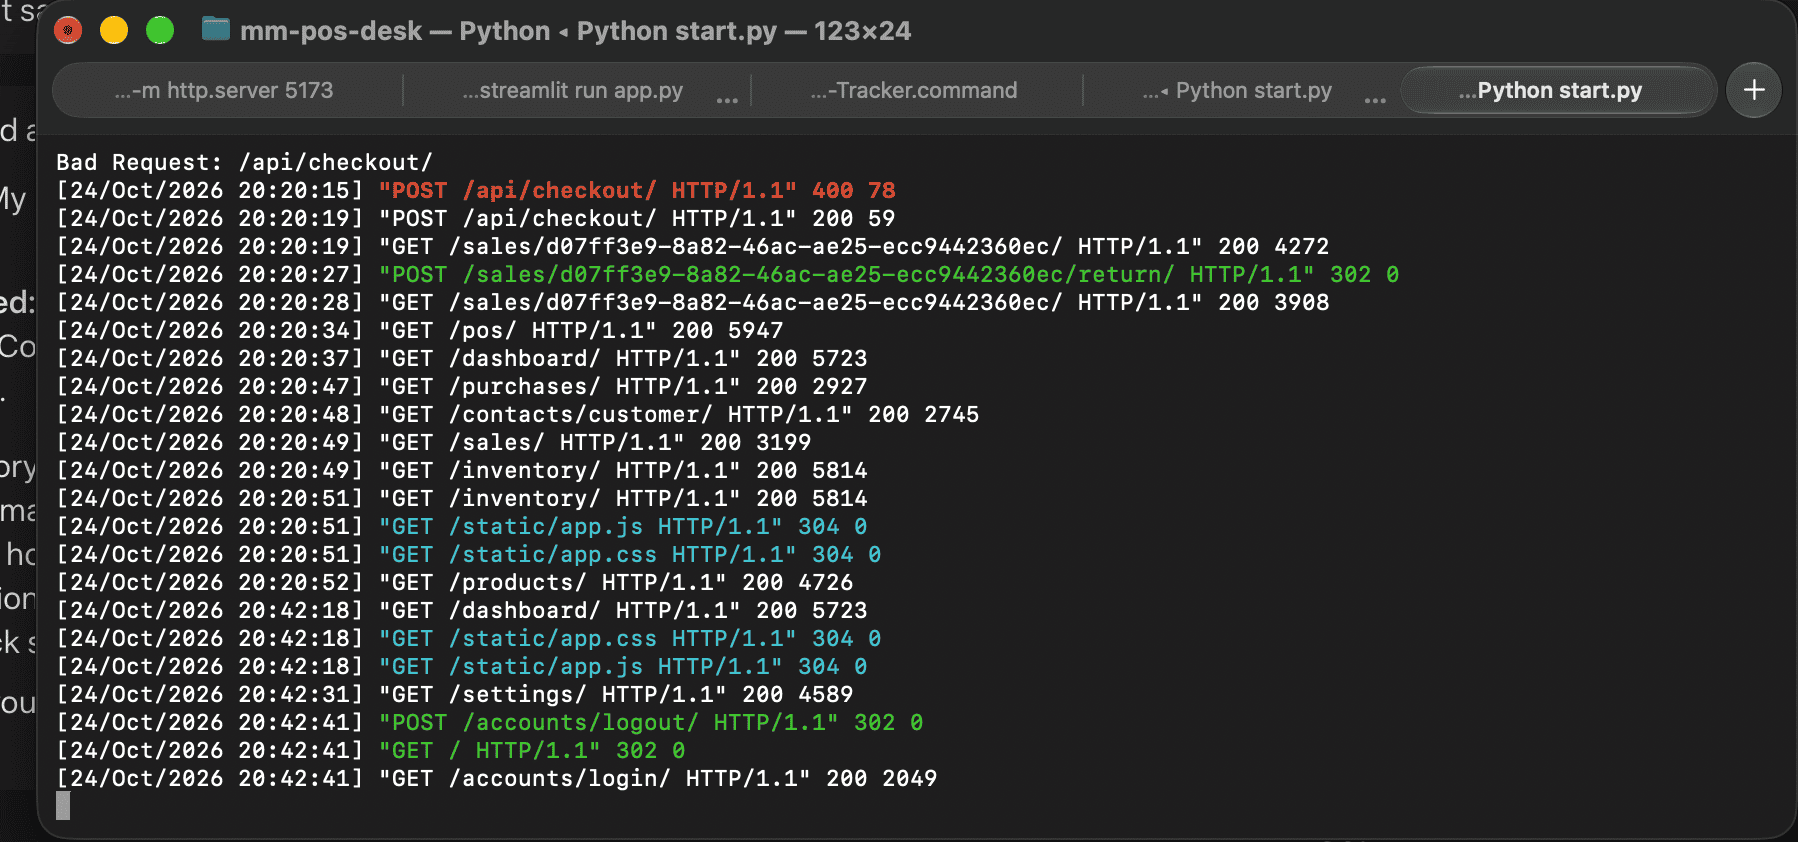The height and width of the screenshot is (842, 1798).
Task: Click the mm-pos-desk folder icon in title bar
Action: [216, 29]
